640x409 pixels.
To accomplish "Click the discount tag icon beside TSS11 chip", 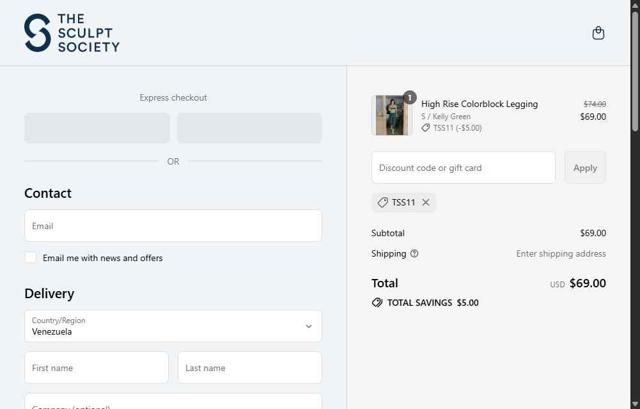I will pos(382,202).
